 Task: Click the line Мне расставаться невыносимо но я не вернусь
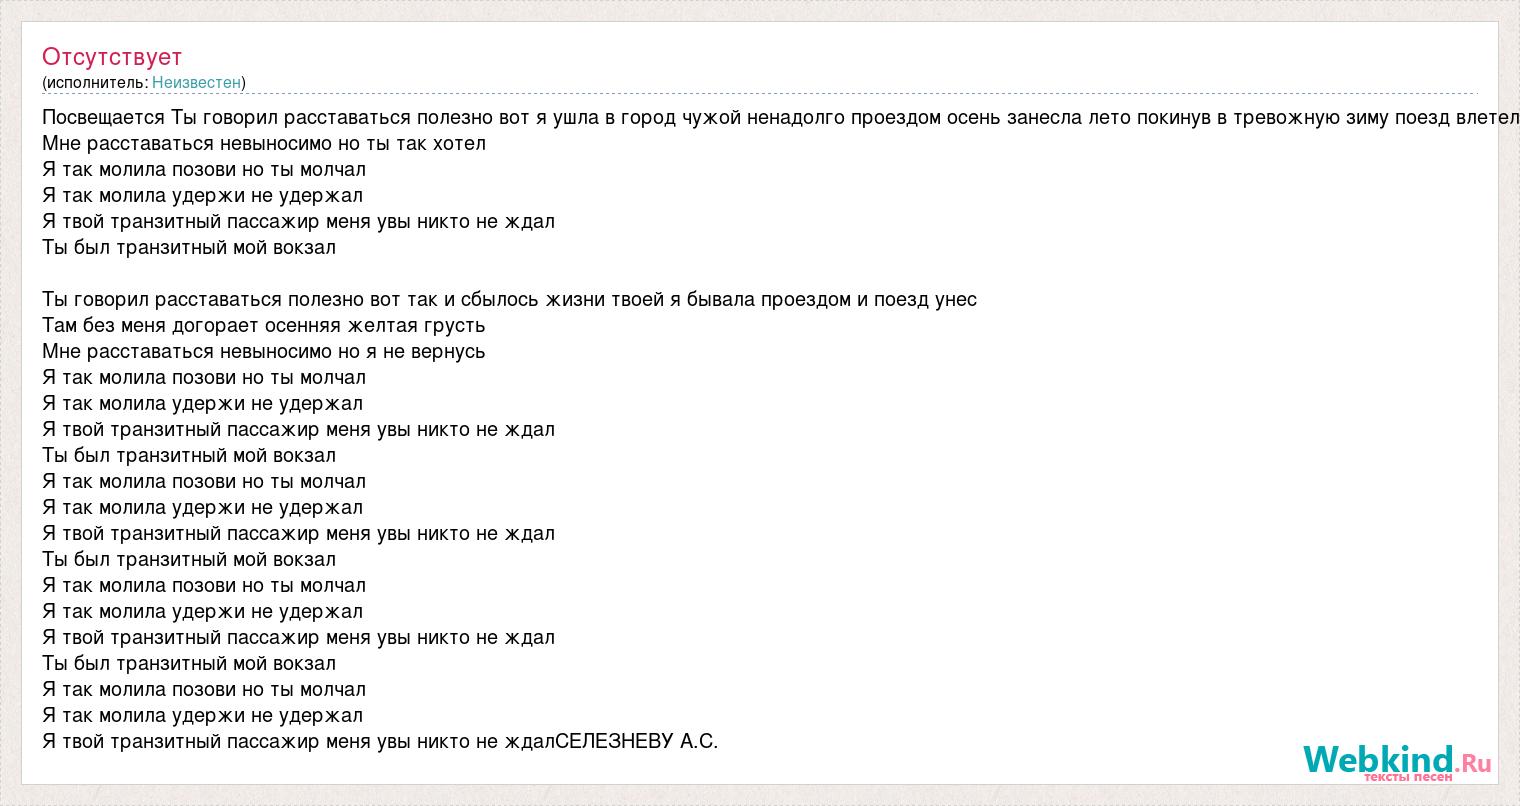pyautogui.click(x=264, y=351)
